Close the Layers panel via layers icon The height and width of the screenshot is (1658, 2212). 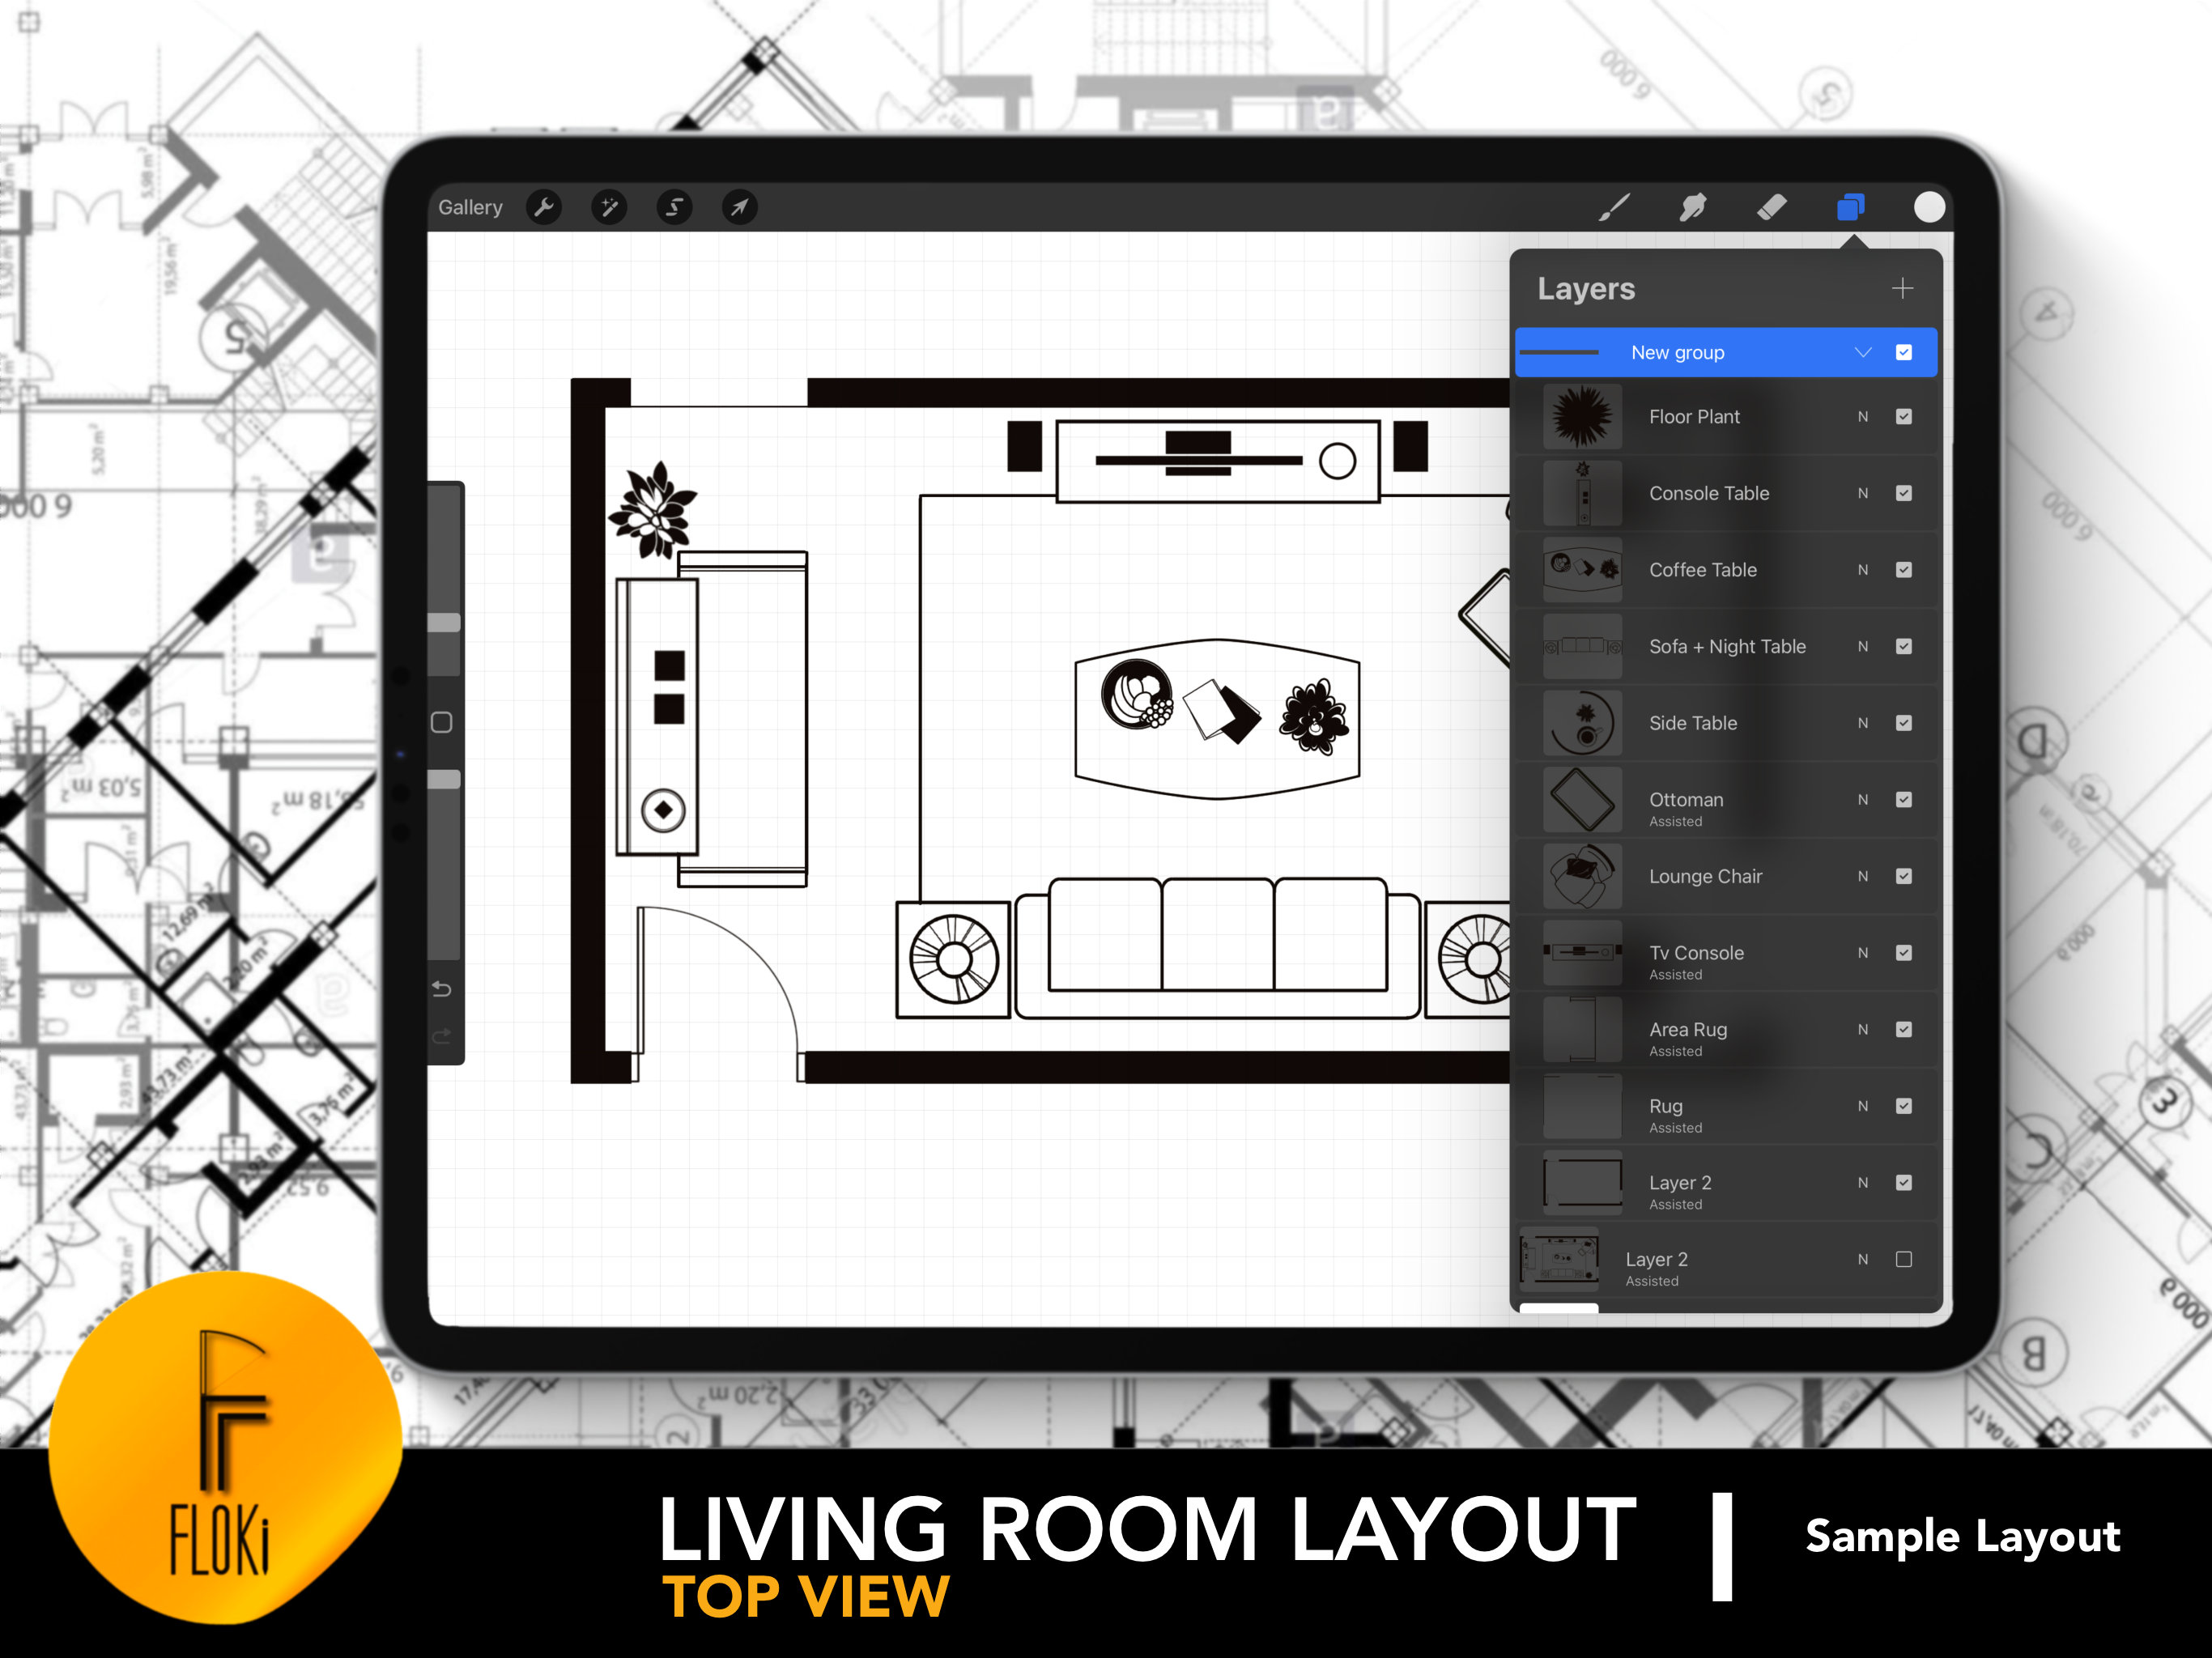[x=1850, y=207]
